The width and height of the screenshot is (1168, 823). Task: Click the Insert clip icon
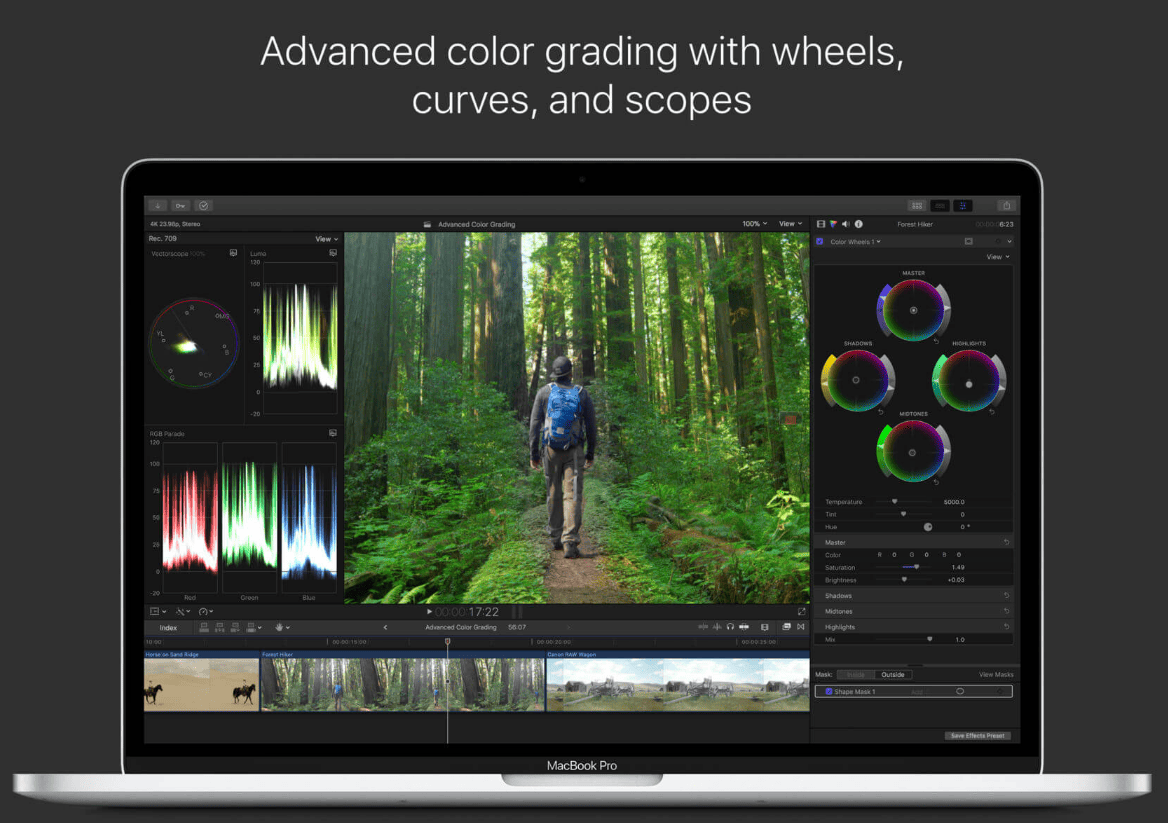pyautogui.click(x=220, y=628)
